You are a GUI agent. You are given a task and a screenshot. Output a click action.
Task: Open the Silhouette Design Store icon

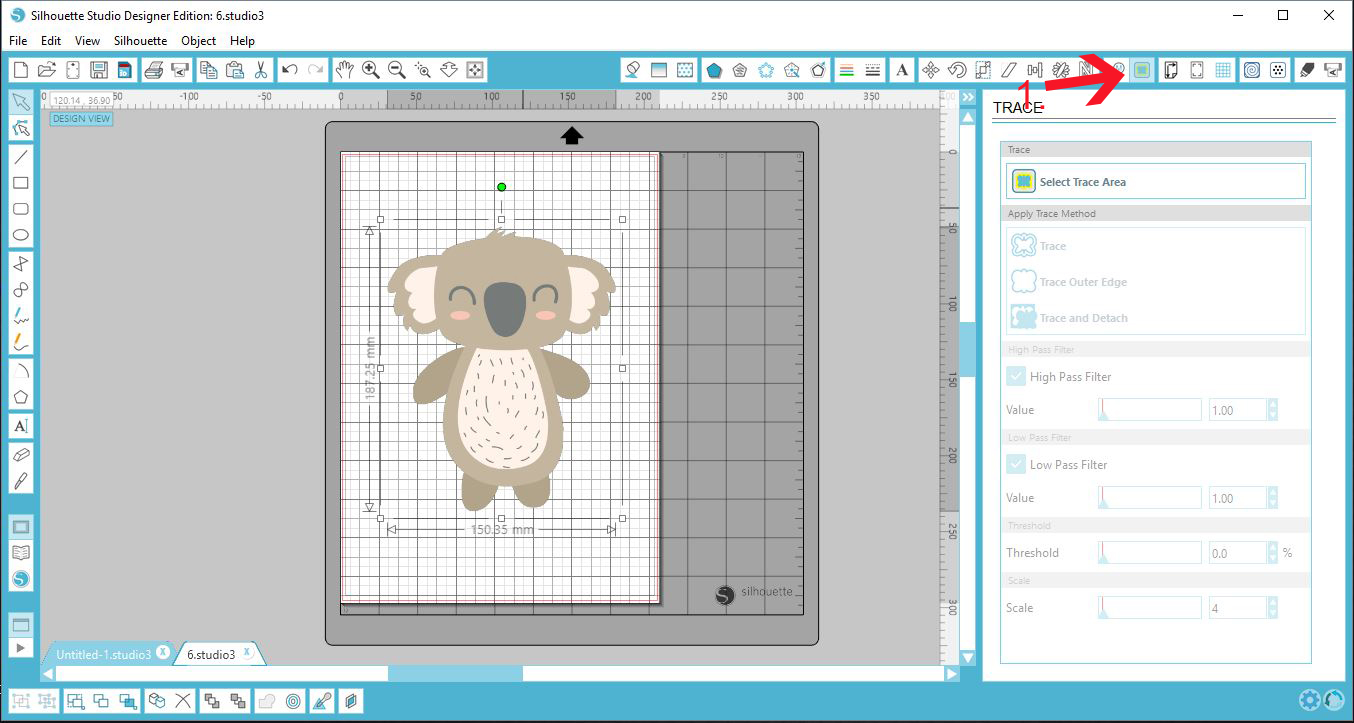[x=20, y=579]
